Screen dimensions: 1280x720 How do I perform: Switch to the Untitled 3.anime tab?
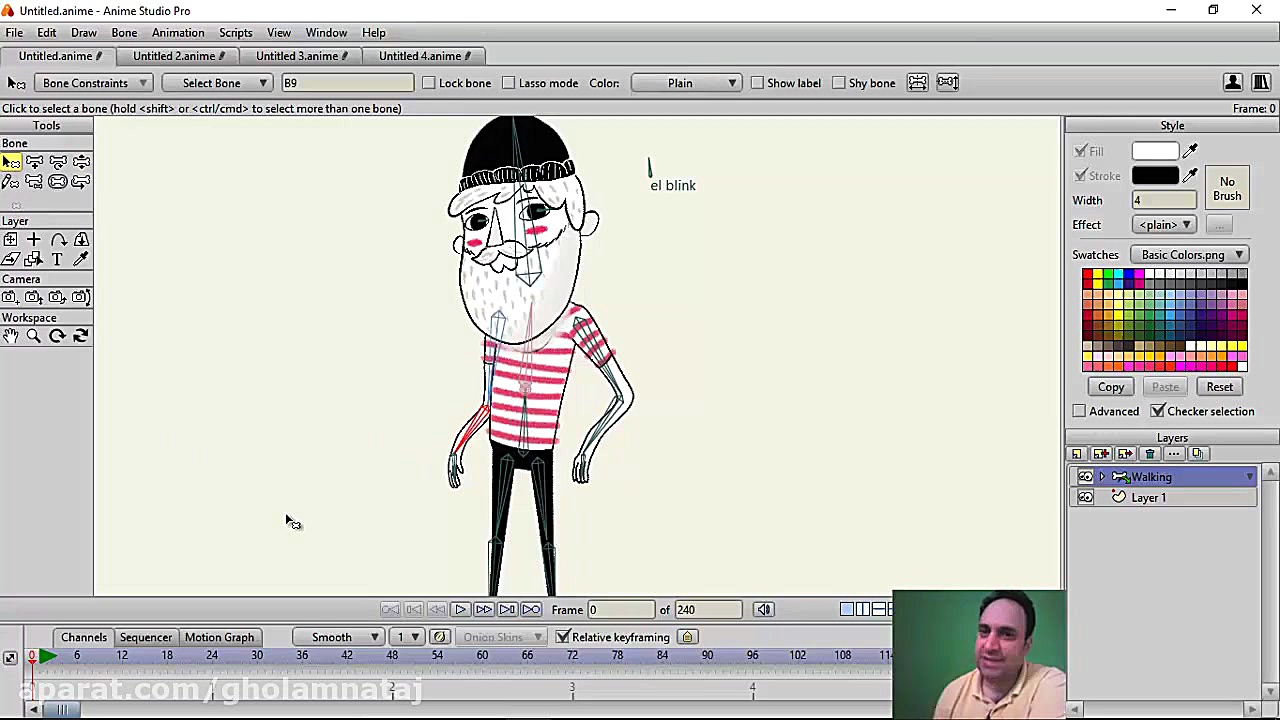coord(298,56)
